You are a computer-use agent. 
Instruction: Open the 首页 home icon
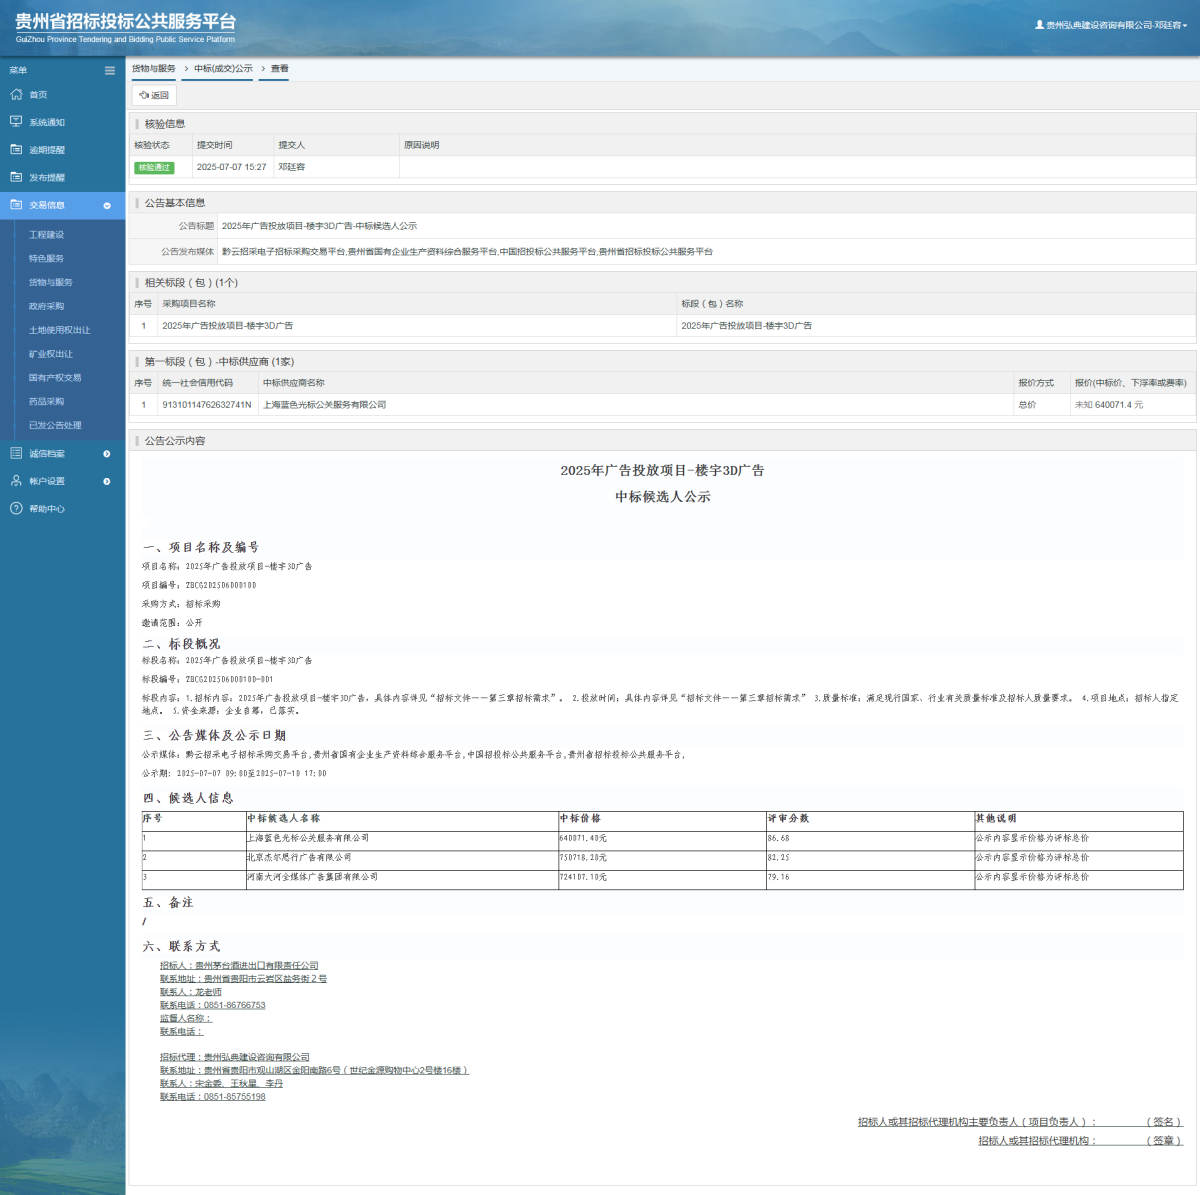(x=16, y=94)
